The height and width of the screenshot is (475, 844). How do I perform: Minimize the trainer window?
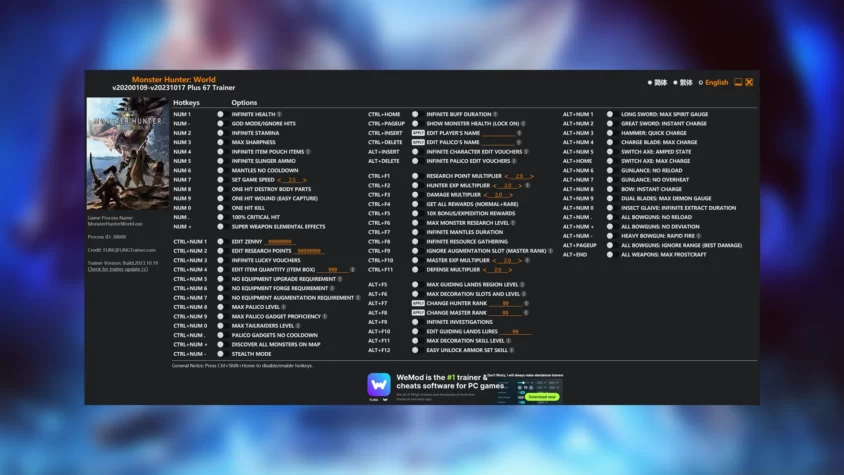coord(738,82)
